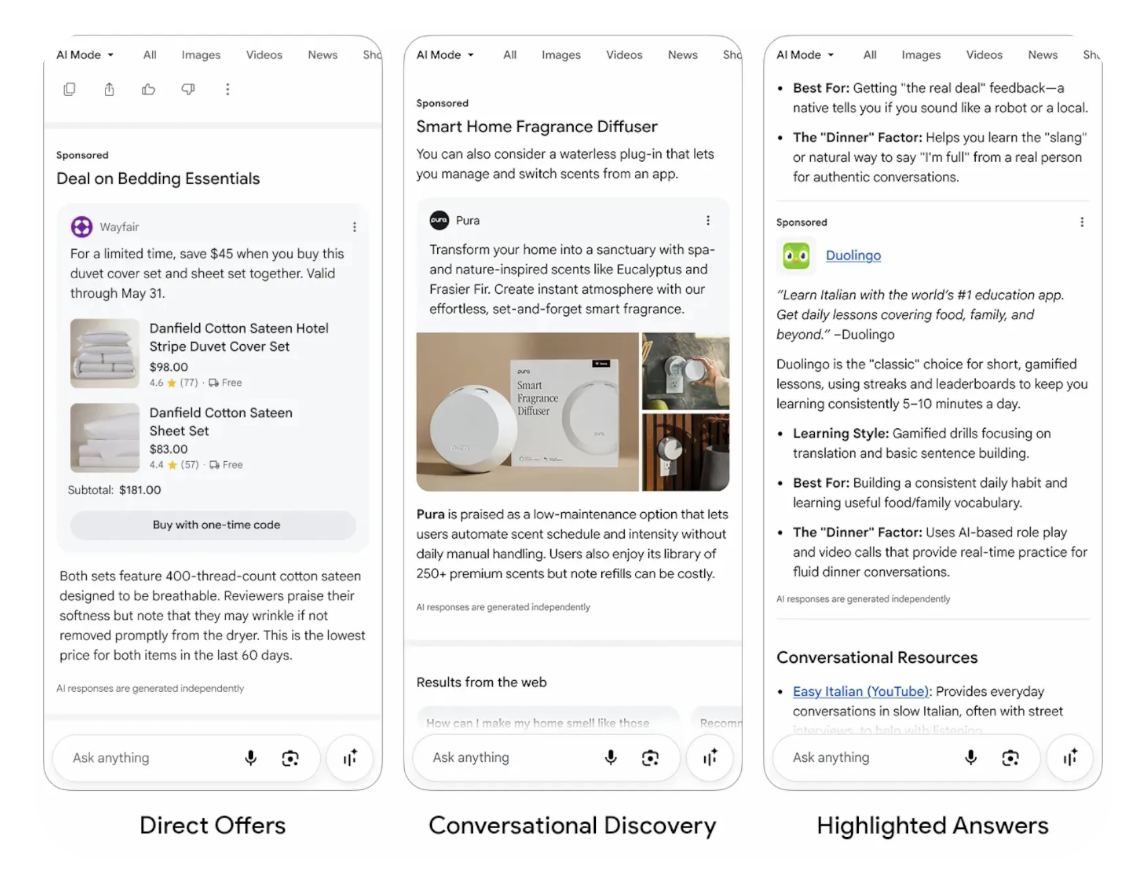
Task: Click Results from the web heading
Action: (481, 682)
